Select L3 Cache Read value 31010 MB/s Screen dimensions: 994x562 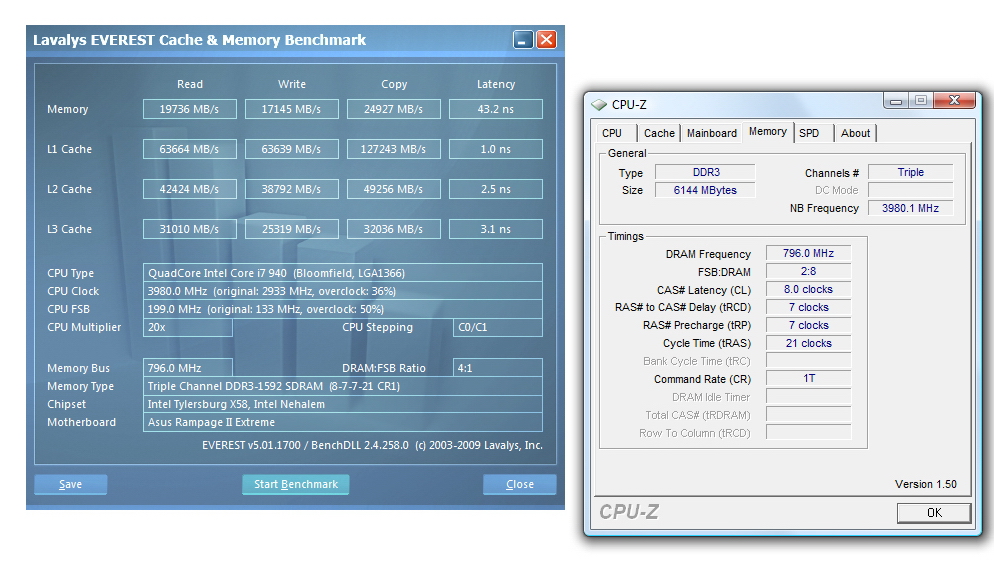190,229
